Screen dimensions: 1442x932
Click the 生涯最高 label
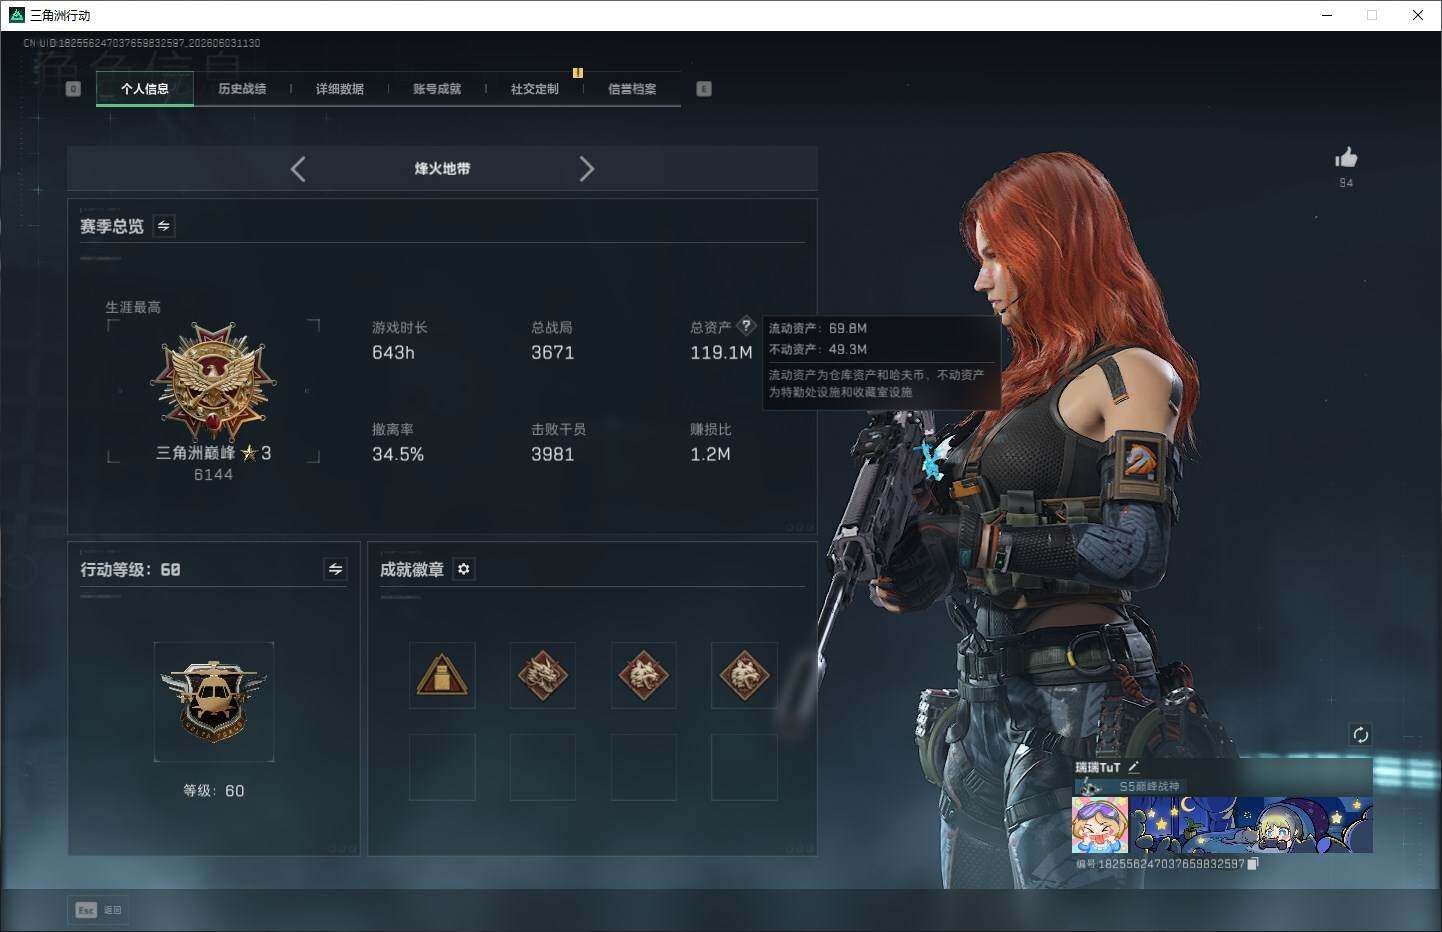tap(133, 307)
